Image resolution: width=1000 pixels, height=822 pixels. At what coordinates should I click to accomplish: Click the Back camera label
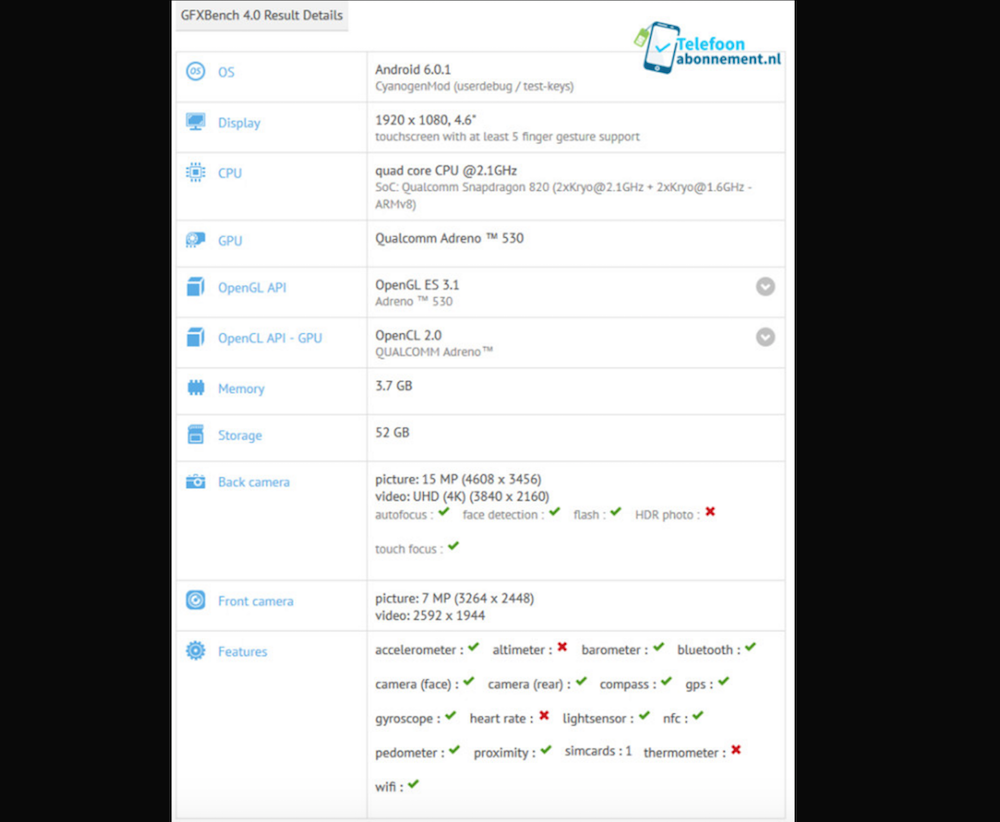(254, 482)
